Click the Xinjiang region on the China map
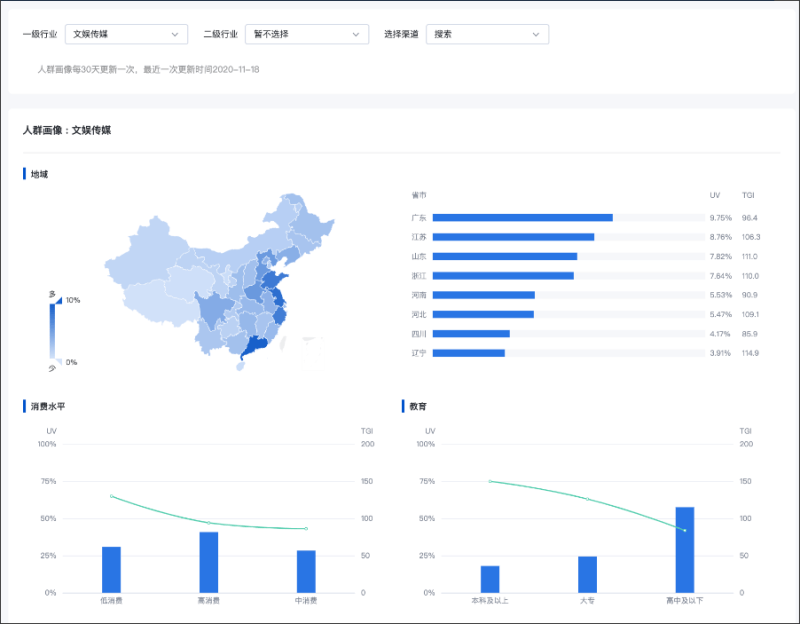 [x=148, y=248]
